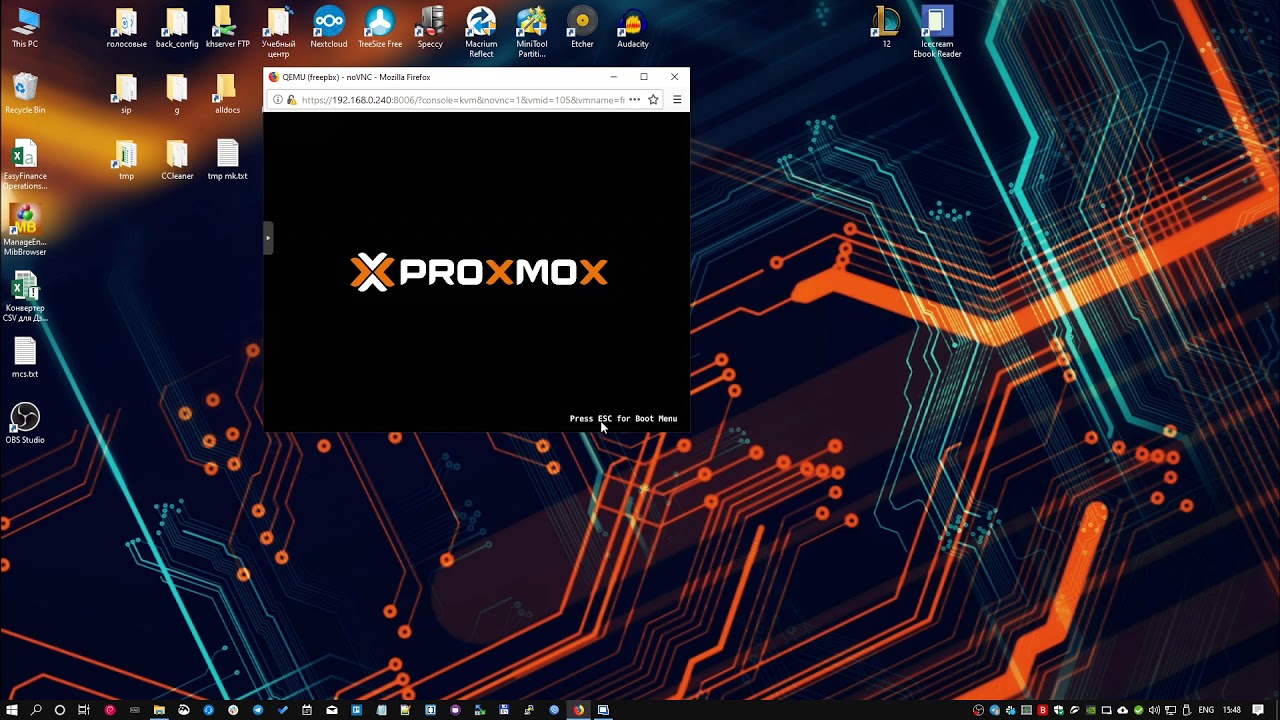The height and width of the screenshot is (720, 1280).
Task: Open the clock showing 15:48
Action: point(1232,710)
